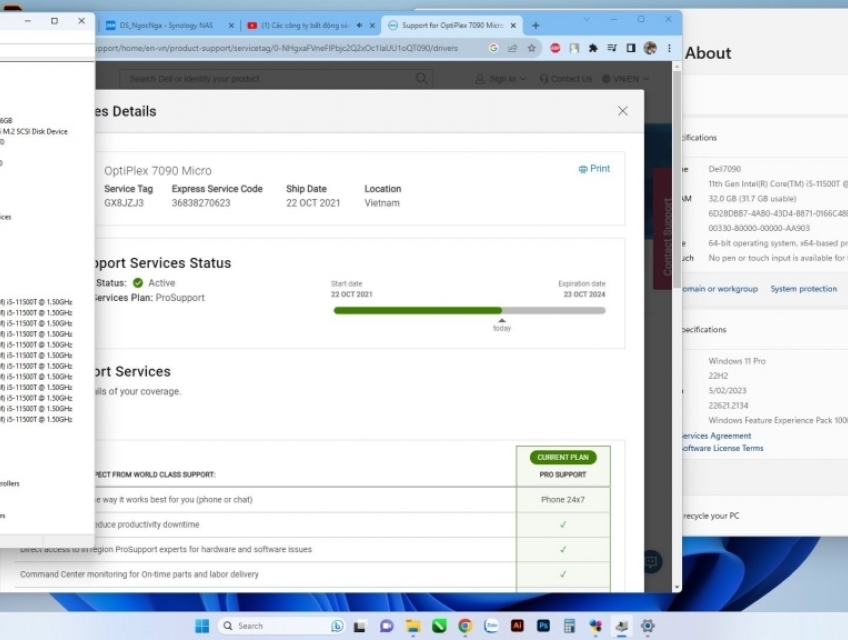Toggle the Chrome side panel icon
848x640 pixels.
631,48
